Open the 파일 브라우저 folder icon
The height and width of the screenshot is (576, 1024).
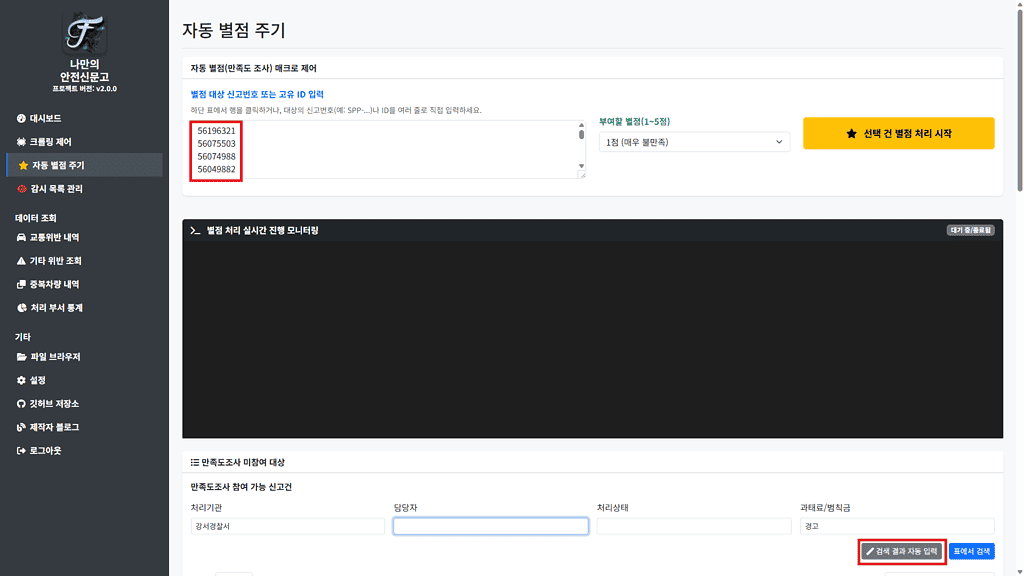coord(20,354)
